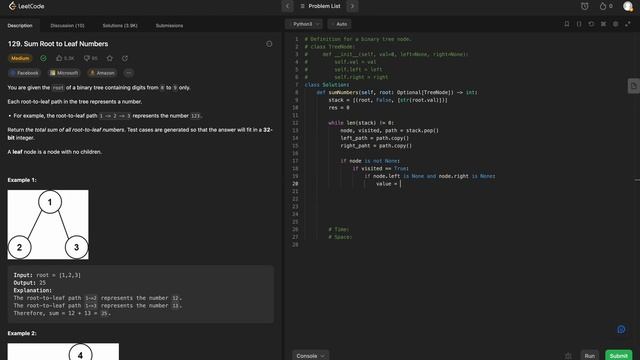This screenshot has height=360, width=640.
Task: Submit the solution
Action: tap(618, 356)
